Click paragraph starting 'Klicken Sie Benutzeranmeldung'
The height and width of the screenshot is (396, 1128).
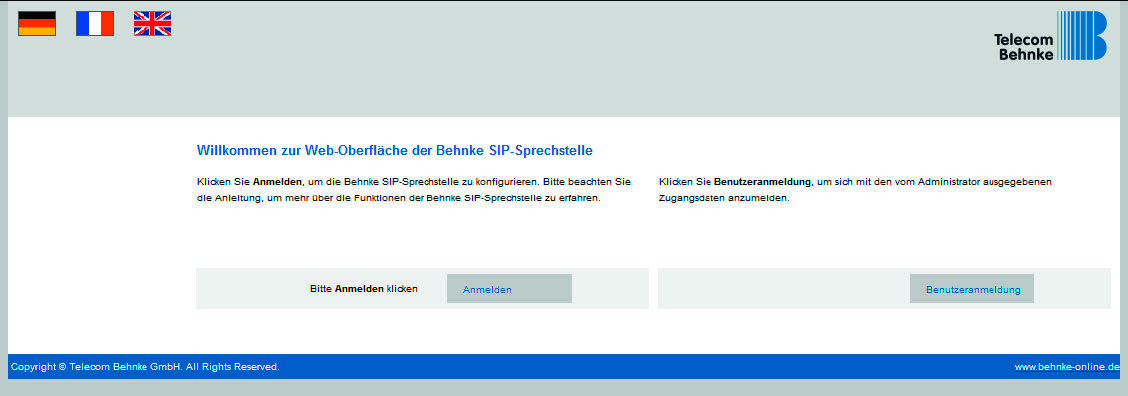click(855, 189)
